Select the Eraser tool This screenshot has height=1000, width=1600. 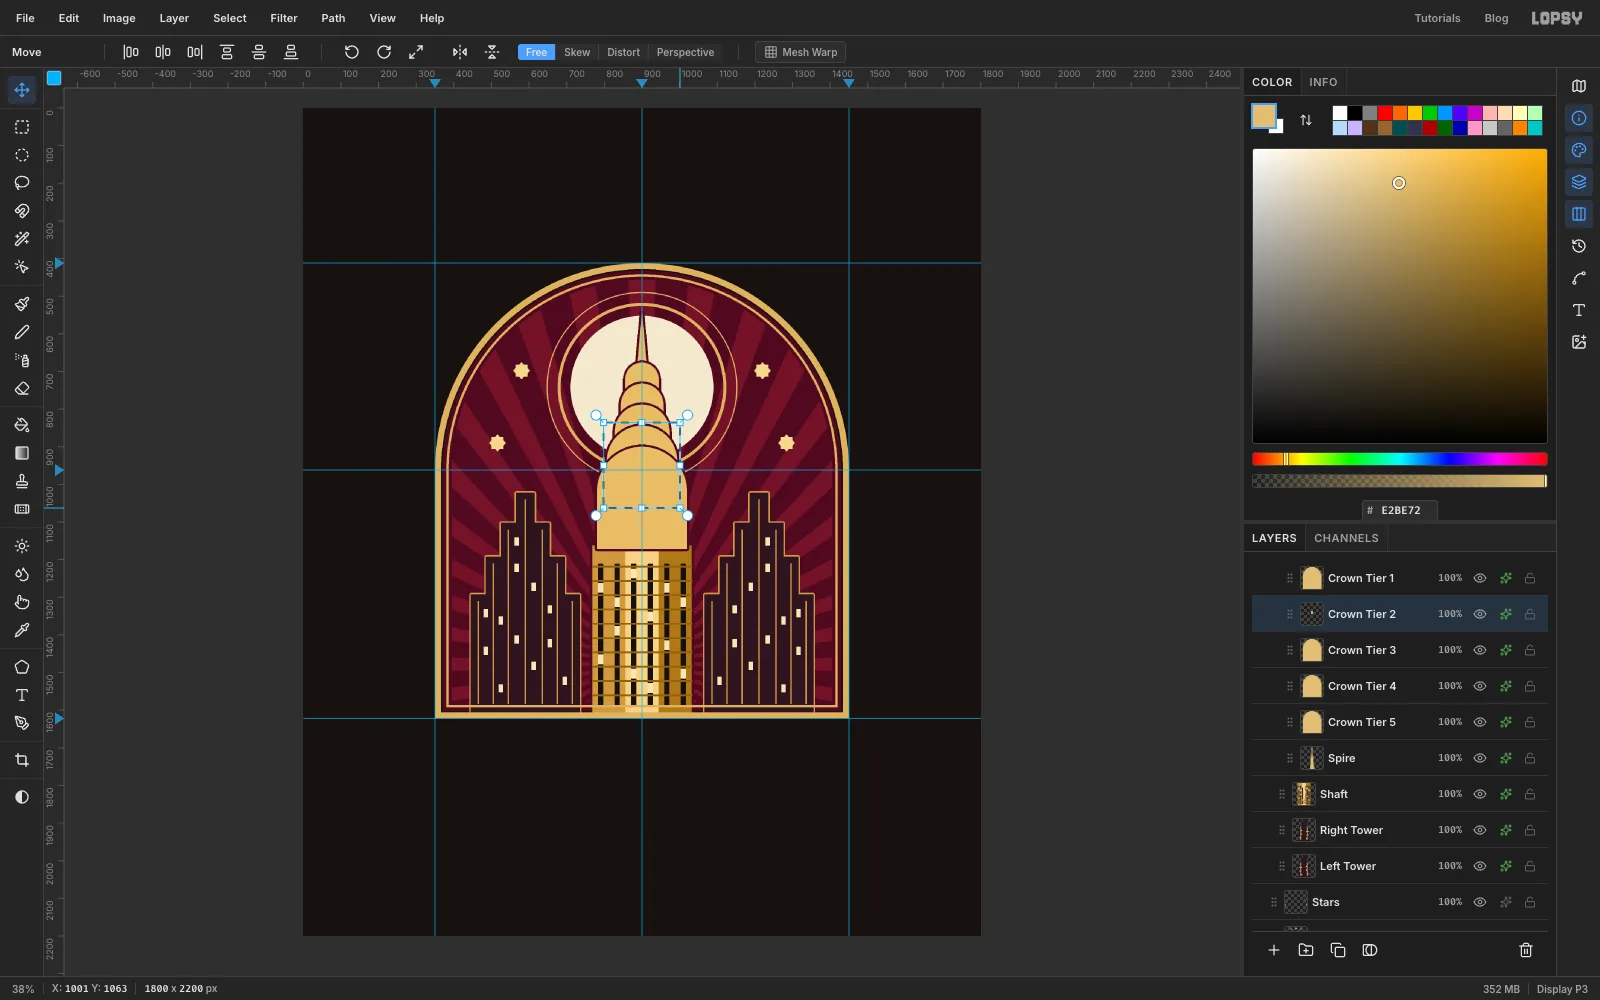pos(22,388)
